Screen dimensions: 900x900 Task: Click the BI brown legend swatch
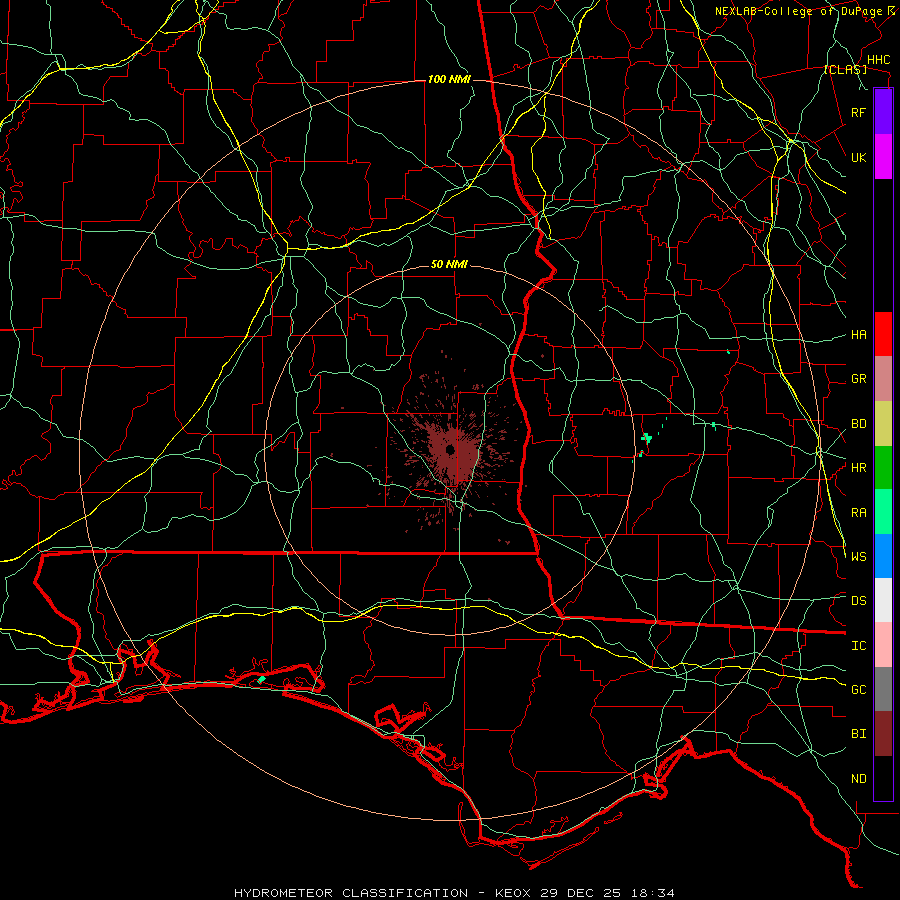[x=883, y=734]
